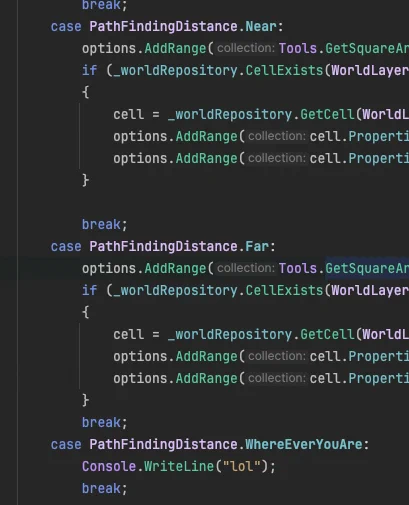Click GetCell method under the Near case
Screen dimensions: 409x505
coord(327,115)
